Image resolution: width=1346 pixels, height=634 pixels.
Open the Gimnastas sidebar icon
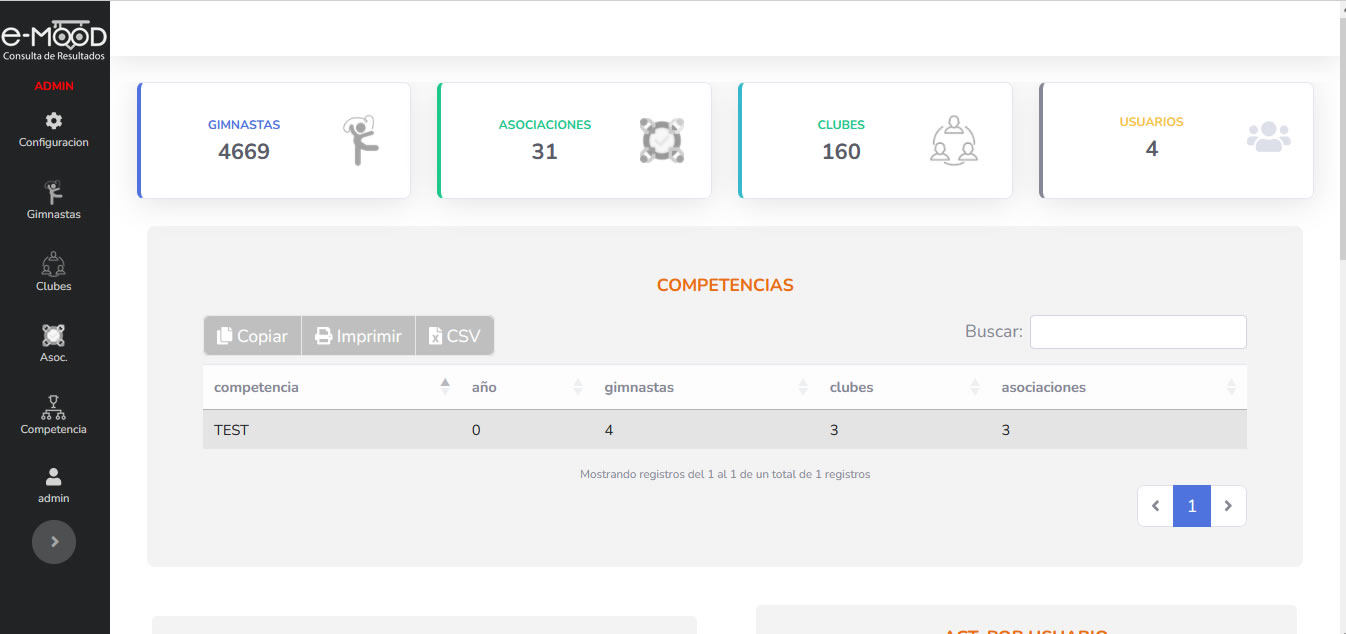pyautogui.click(x=54, y=192)
